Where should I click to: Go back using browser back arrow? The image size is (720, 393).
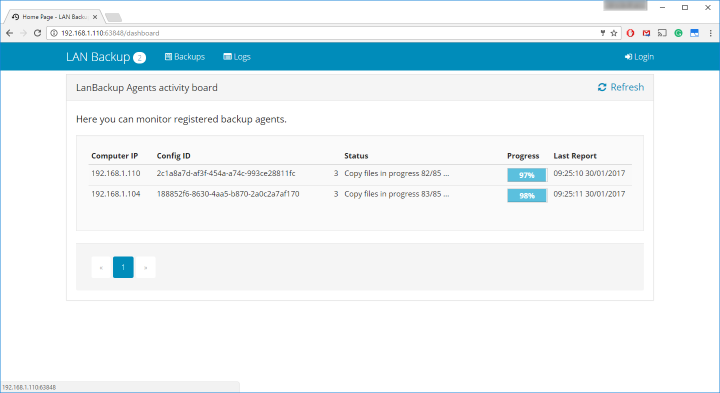coord(10,33)
